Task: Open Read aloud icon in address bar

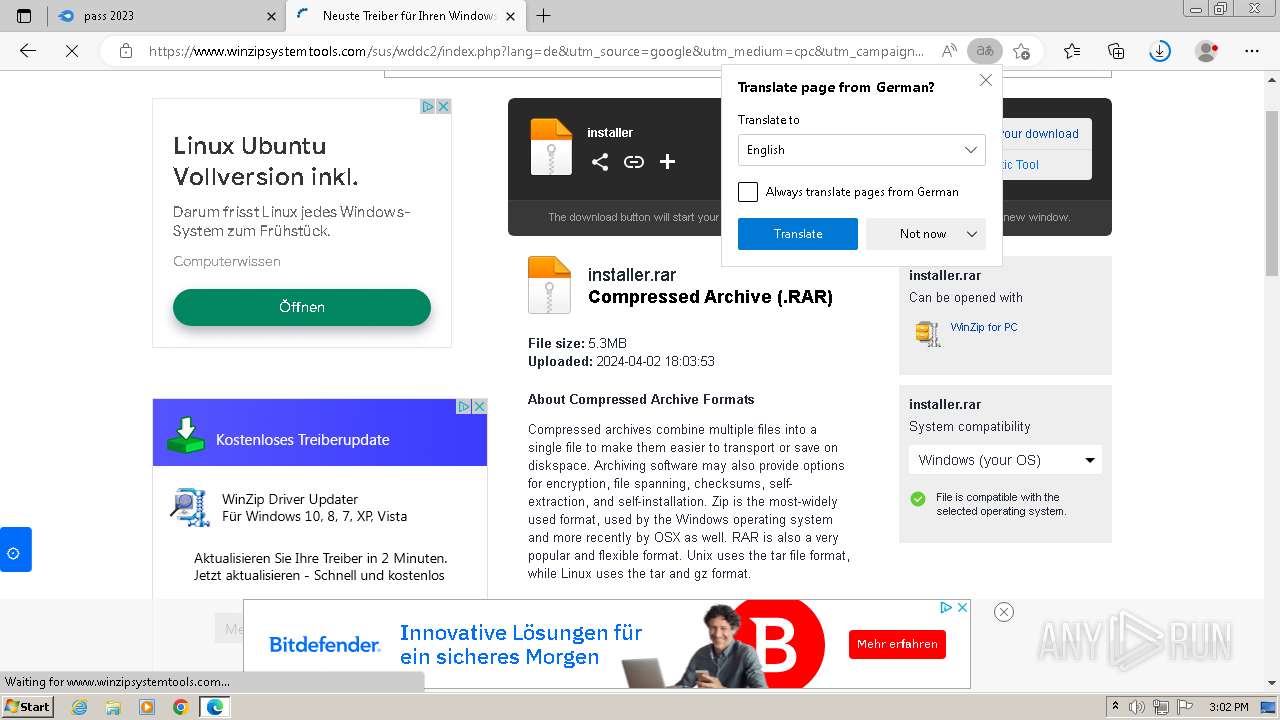Action: [x=949, y=51]
